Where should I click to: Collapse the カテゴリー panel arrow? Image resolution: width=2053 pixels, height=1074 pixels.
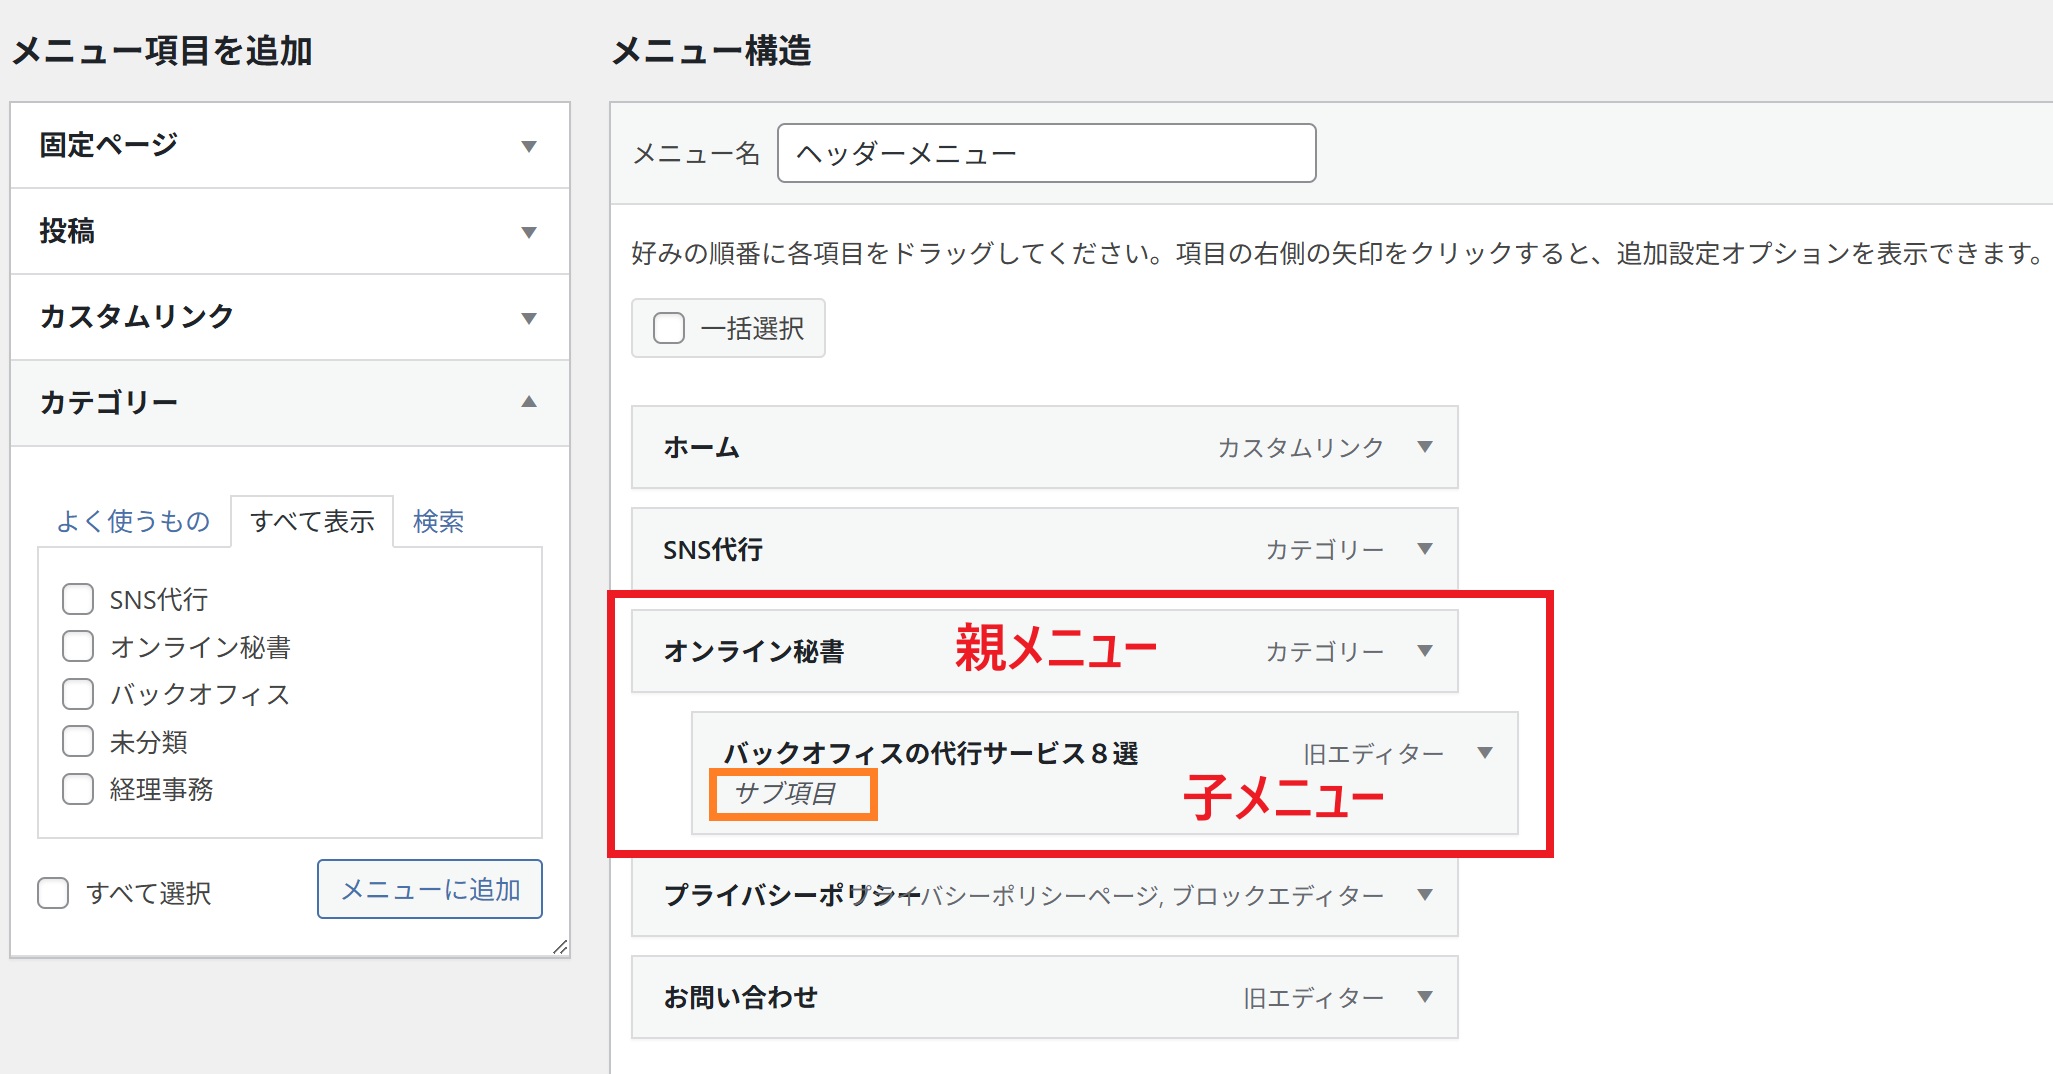529,402
